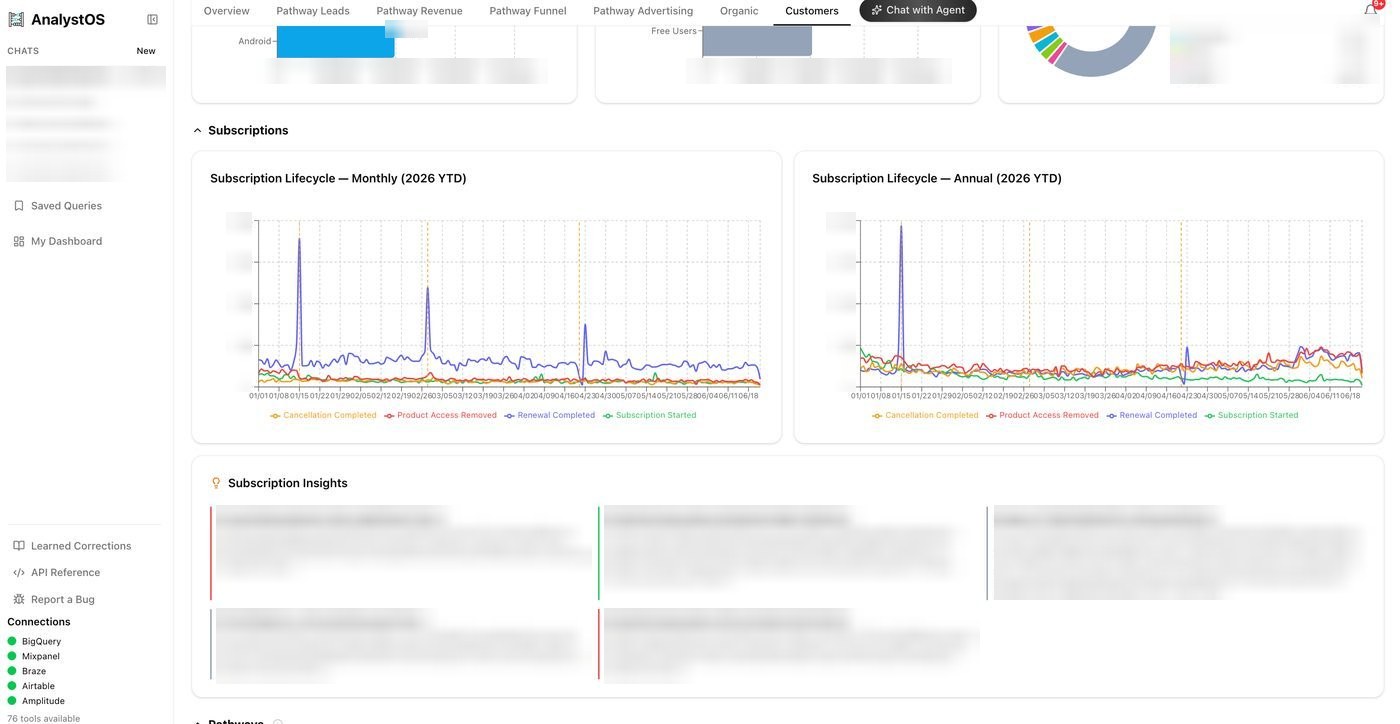Click Cancellation Completed legend in Monthly chart
This screenshot has height=724, width=1400.
[x=324, y=415]
